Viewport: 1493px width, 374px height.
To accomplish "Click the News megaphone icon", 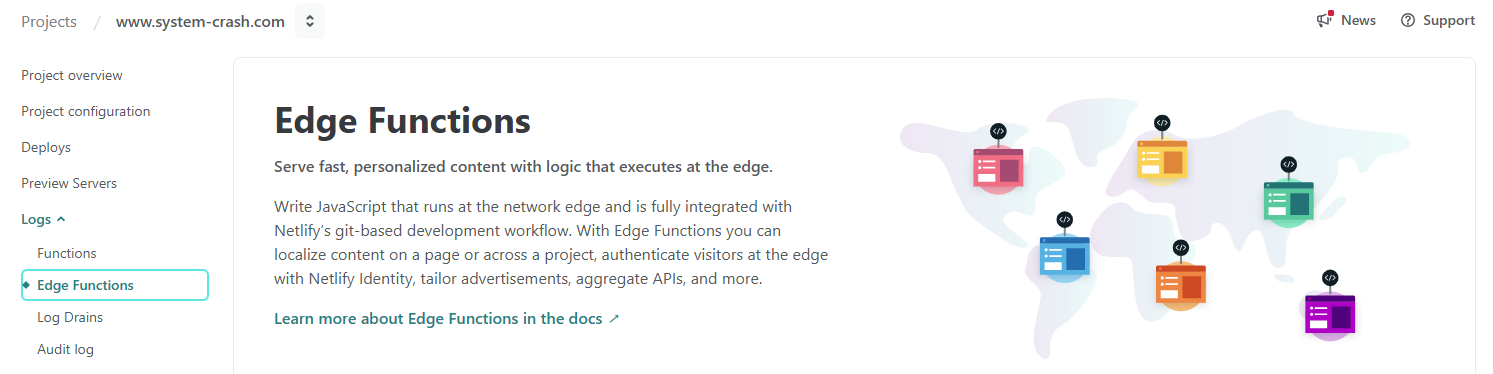I will click(x=1325, y=20).
